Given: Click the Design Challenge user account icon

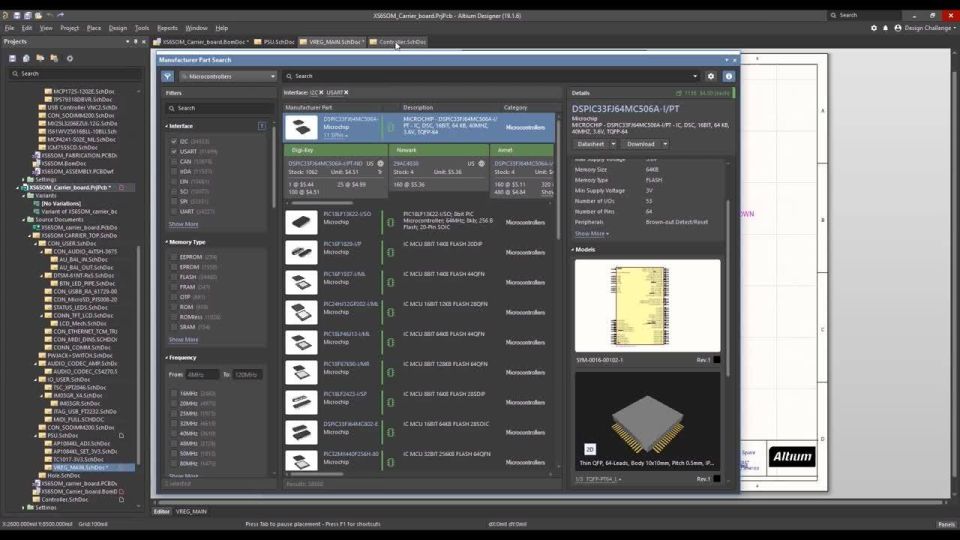Looking at the screenshot, I should (x=898, y=28).
